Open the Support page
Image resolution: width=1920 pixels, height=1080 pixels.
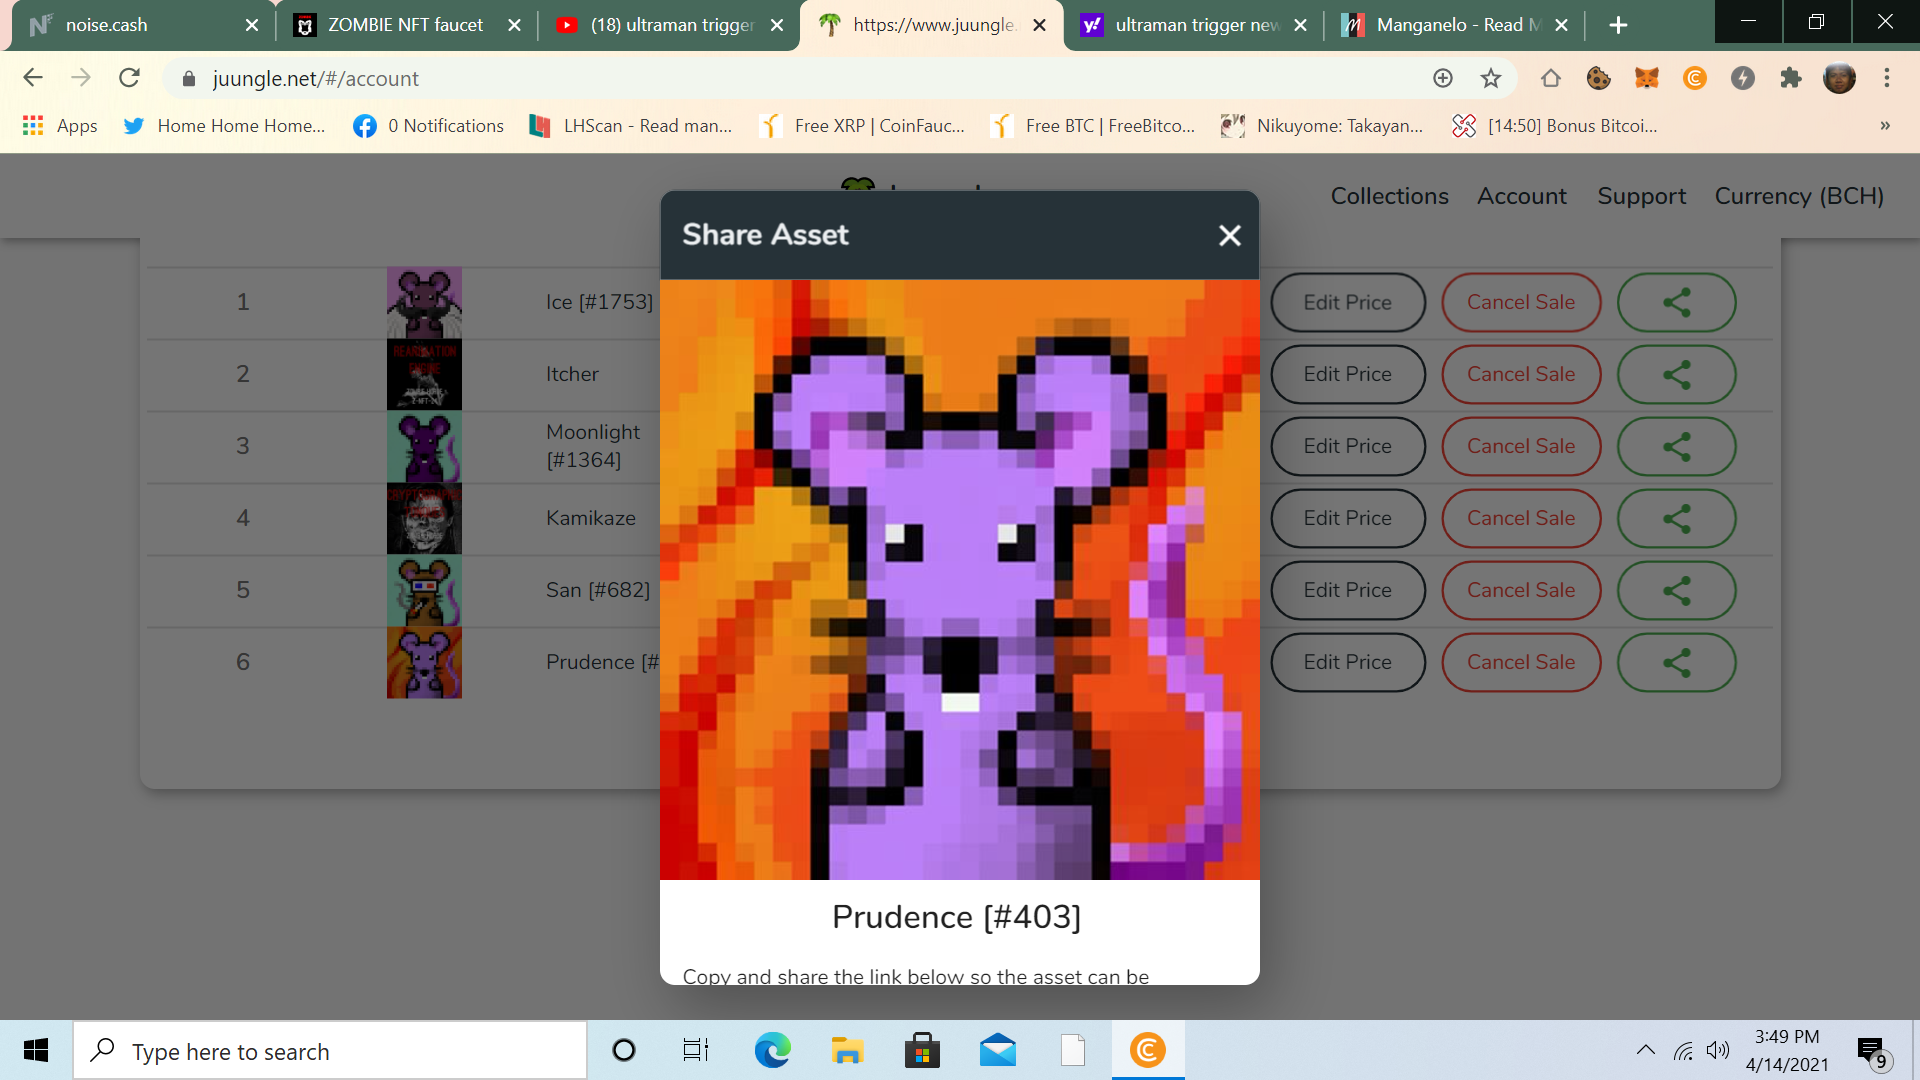[x=1641, y=196]
